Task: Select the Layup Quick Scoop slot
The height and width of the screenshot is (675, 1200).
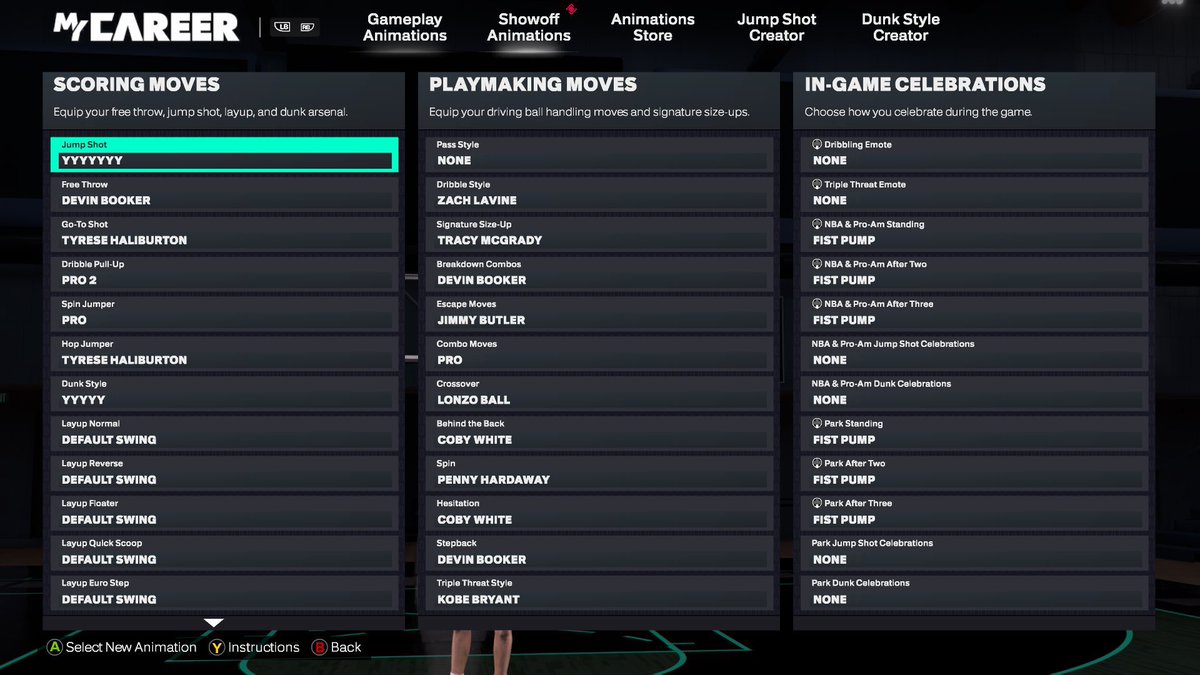Action: coord(224,554)
